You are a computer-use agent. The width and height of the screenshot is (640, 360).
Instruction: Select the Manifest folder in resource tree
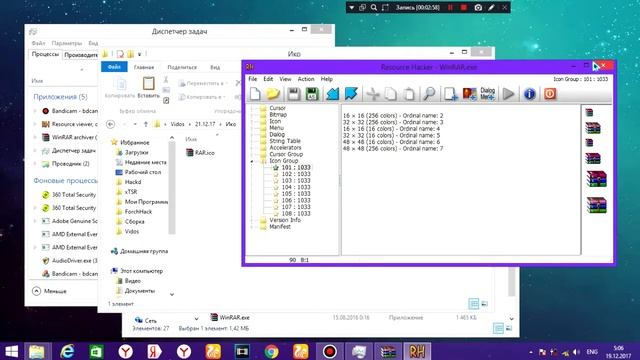[280, 226]
